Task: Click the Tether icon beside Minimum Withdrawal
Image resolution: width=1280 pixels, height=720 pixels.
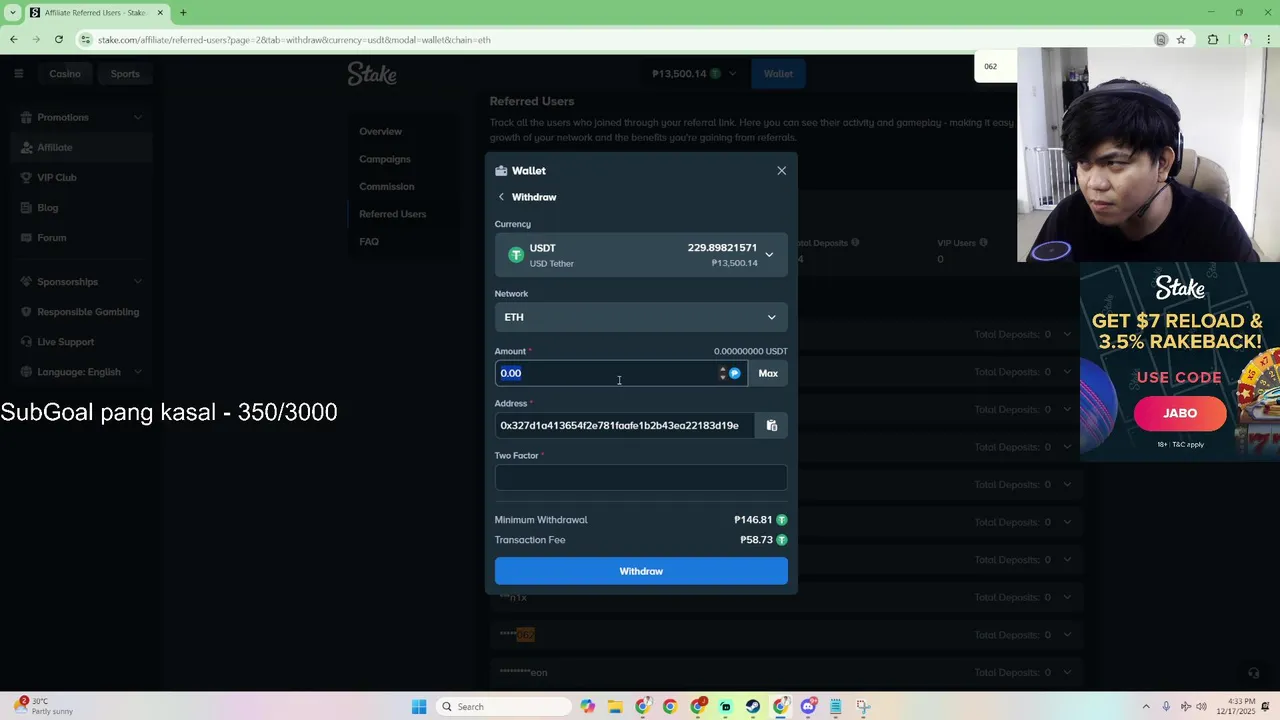Action: pos(782,520)
